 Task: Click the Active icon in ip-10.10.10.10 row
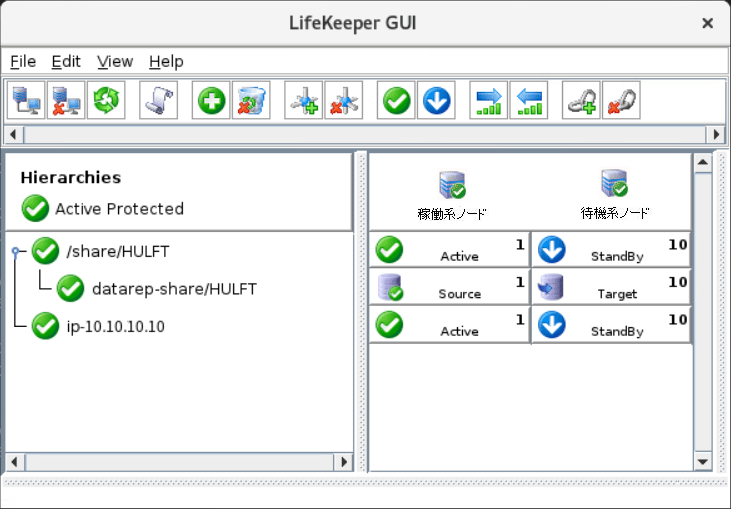tap(389, 325)
